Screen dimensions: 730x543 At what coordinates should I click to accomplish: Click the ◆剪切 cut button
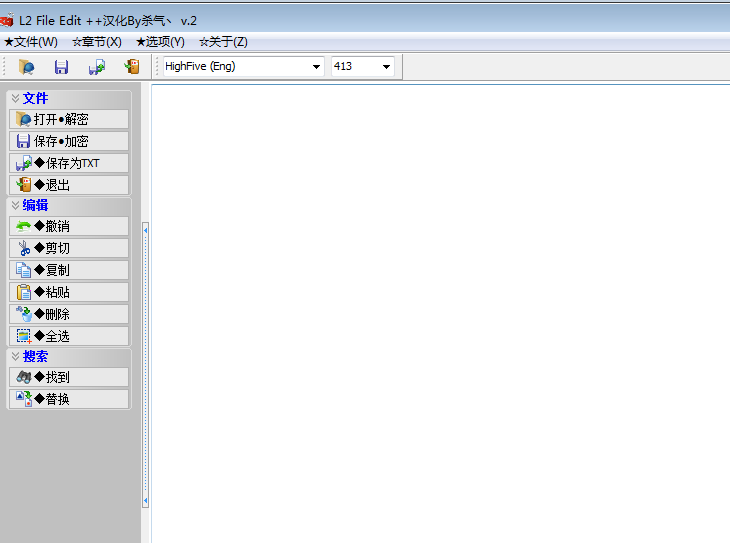(69, 248)
